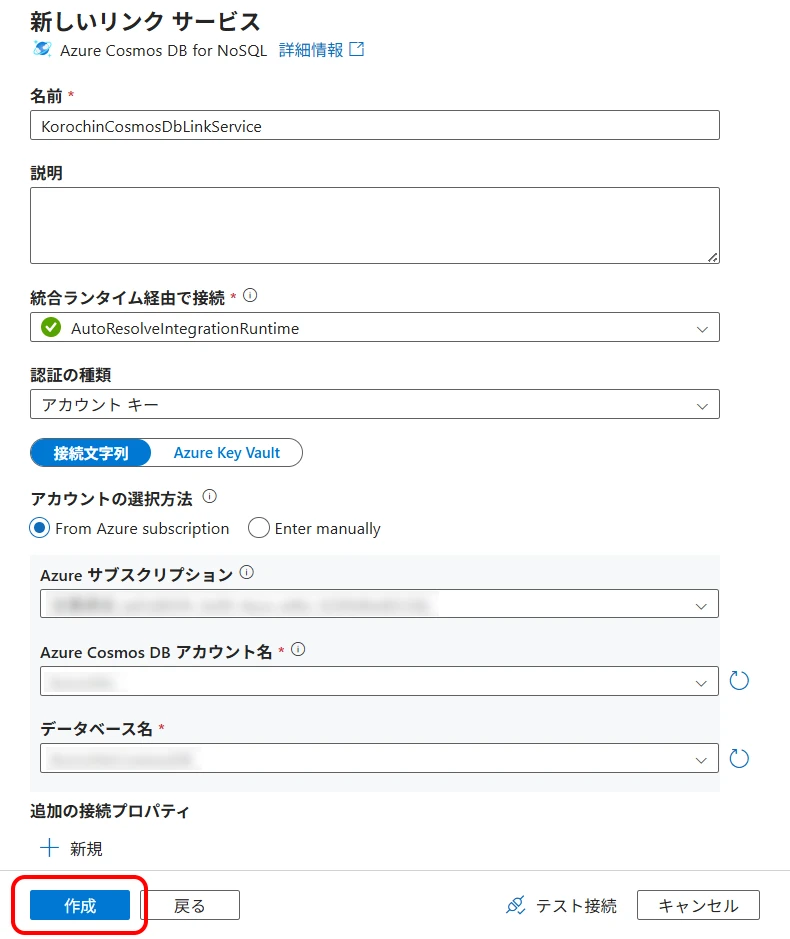Screen dimensions: 790x939
Task: Click into the 説明 text area
Action: click(x=375, y=225)
